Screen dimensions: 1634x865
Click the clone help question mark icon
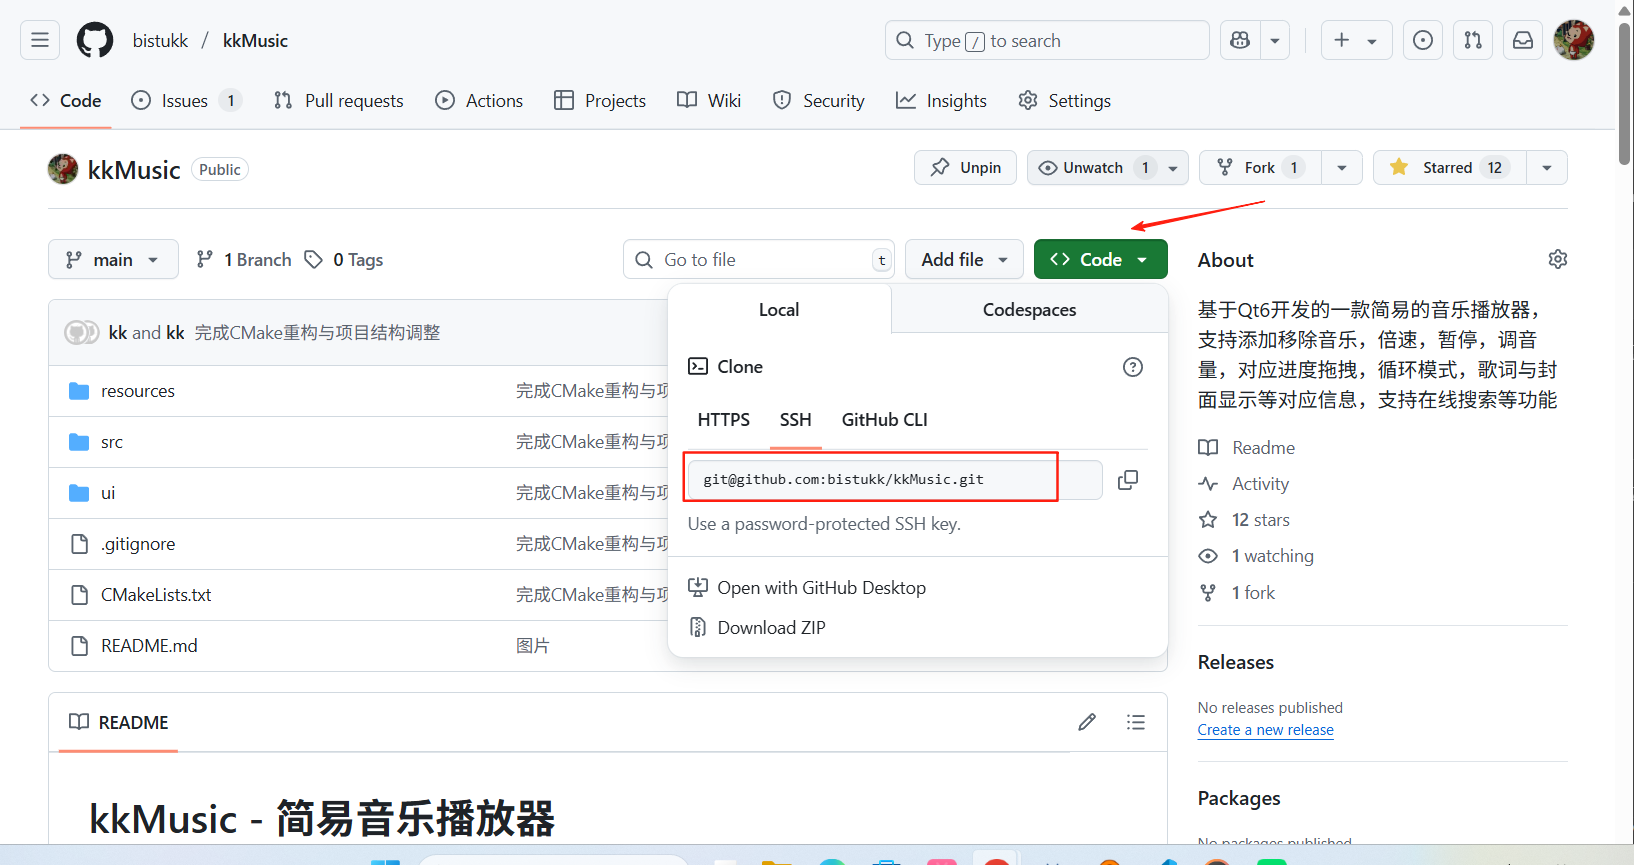(1133, 367)
